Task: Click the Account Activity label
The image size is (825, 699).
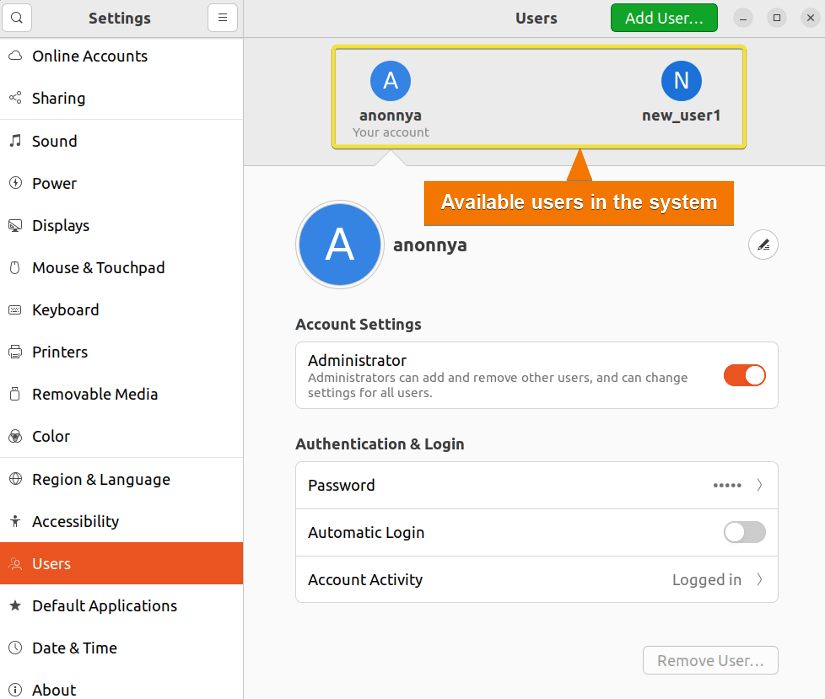Action: (x=365, y=580)
